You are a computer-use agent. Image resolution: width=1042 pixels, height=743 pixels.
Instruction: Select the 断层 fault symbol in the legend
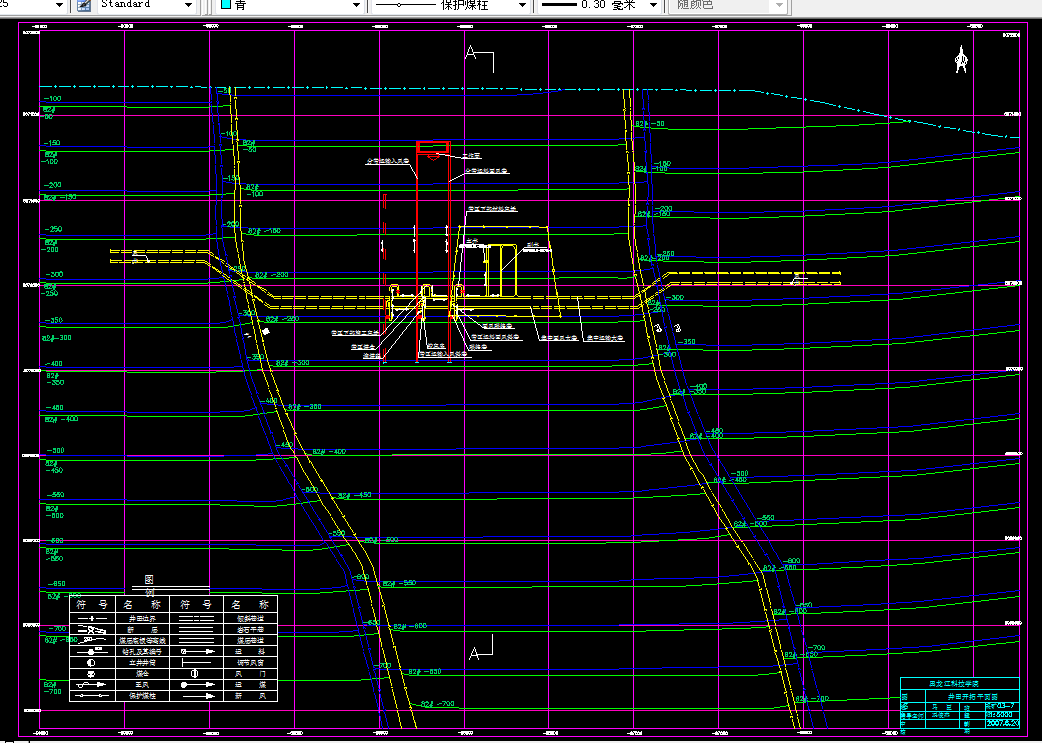(x=92, y=629)
